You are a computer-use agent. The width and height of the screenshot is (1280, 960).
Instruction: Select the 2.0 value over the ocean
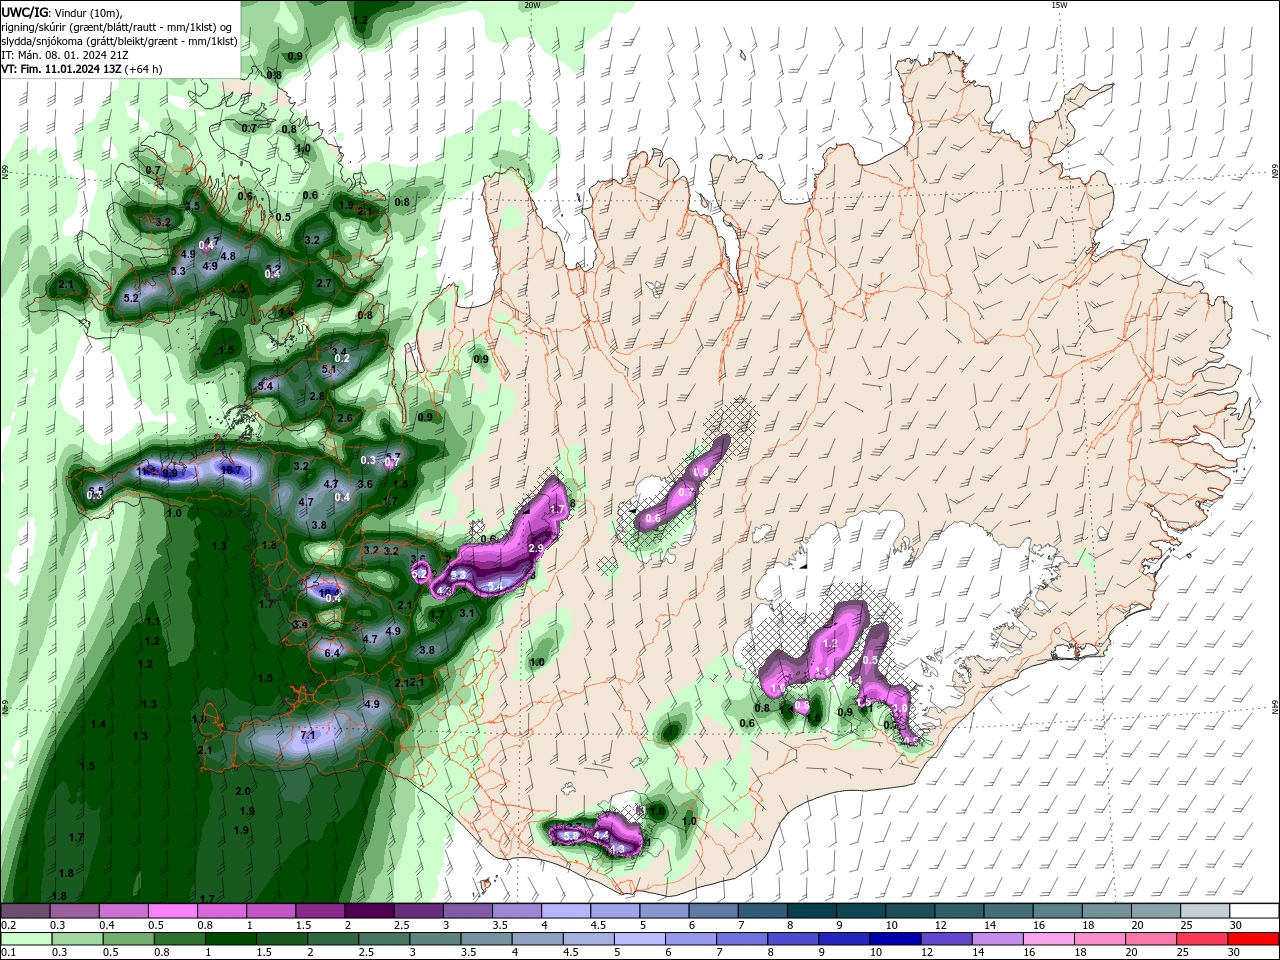coord(243,791)
